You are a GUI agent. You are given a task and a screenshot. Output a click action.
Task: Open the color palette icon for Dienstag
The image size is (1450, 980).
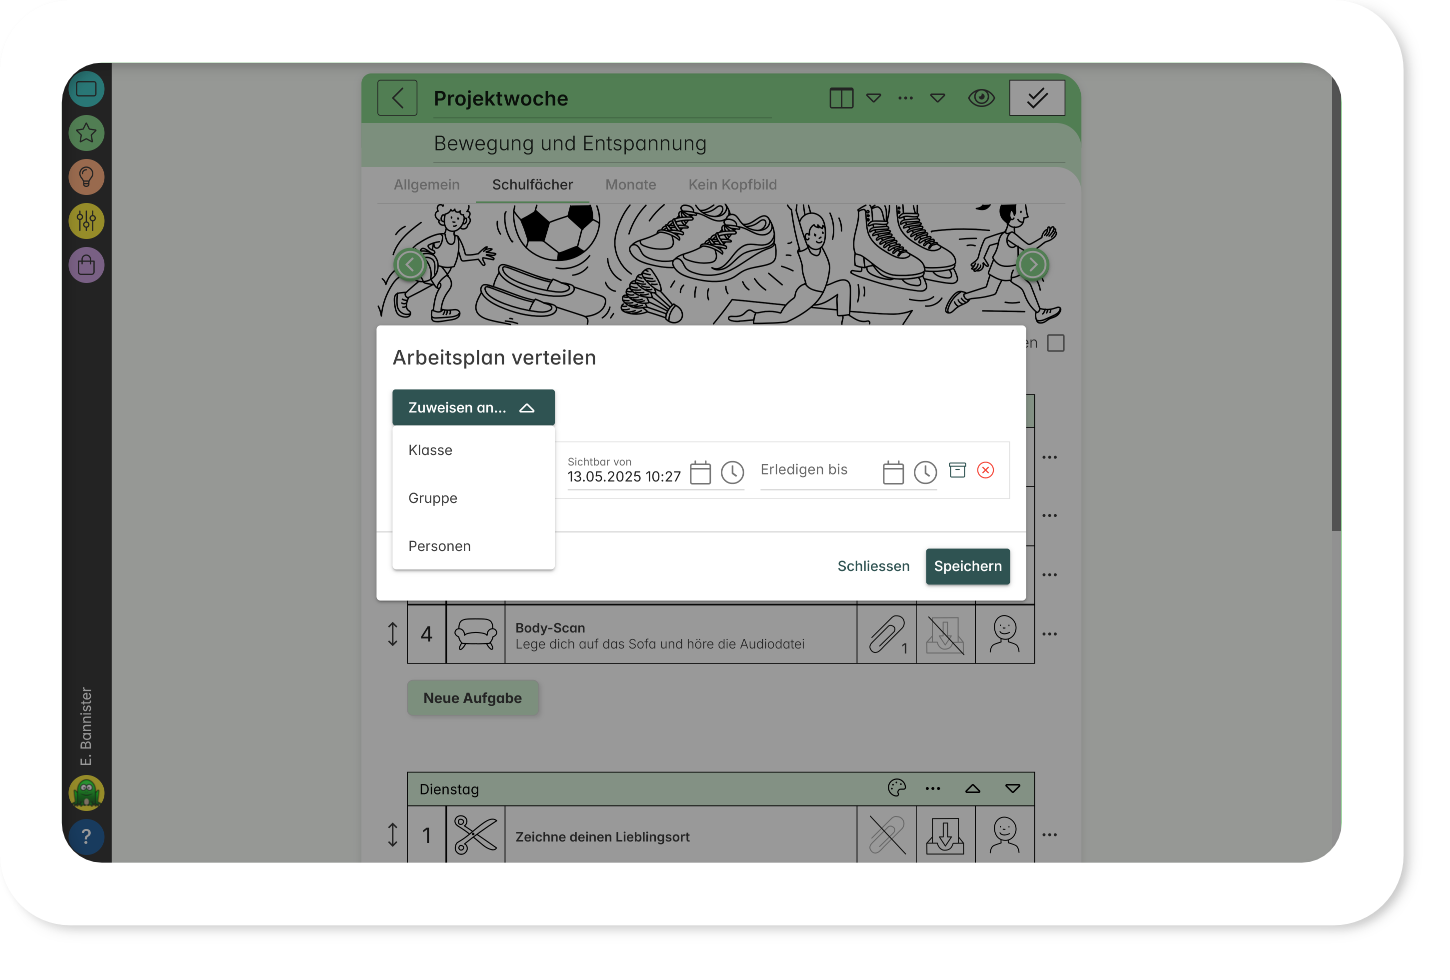897,789
